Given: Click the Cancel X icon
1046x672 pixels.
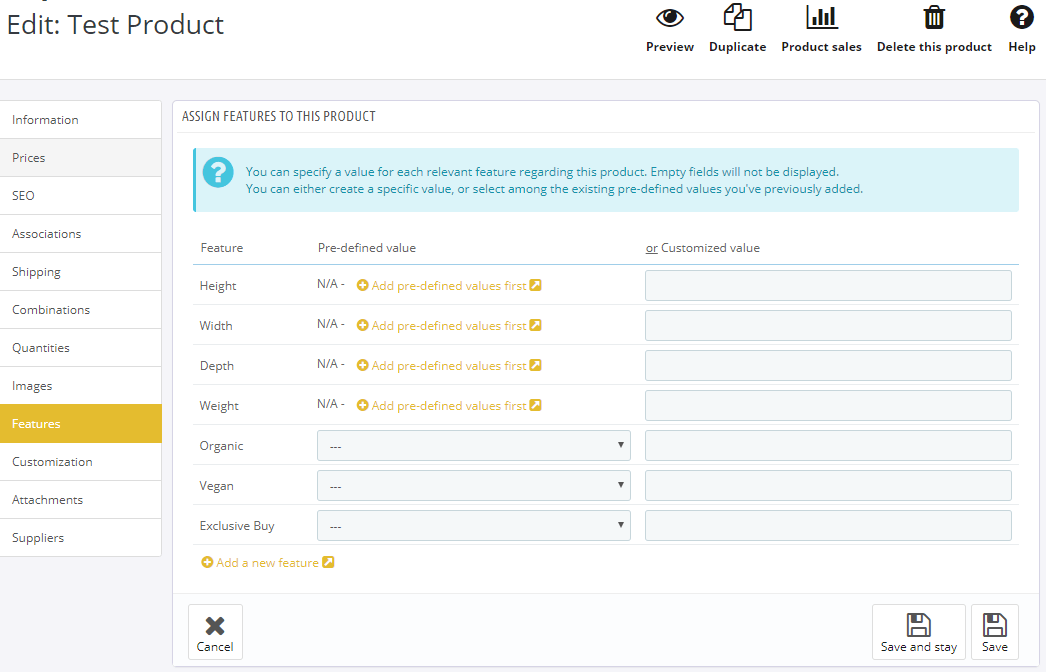Looking at the screenshot, I should (215, 625).
